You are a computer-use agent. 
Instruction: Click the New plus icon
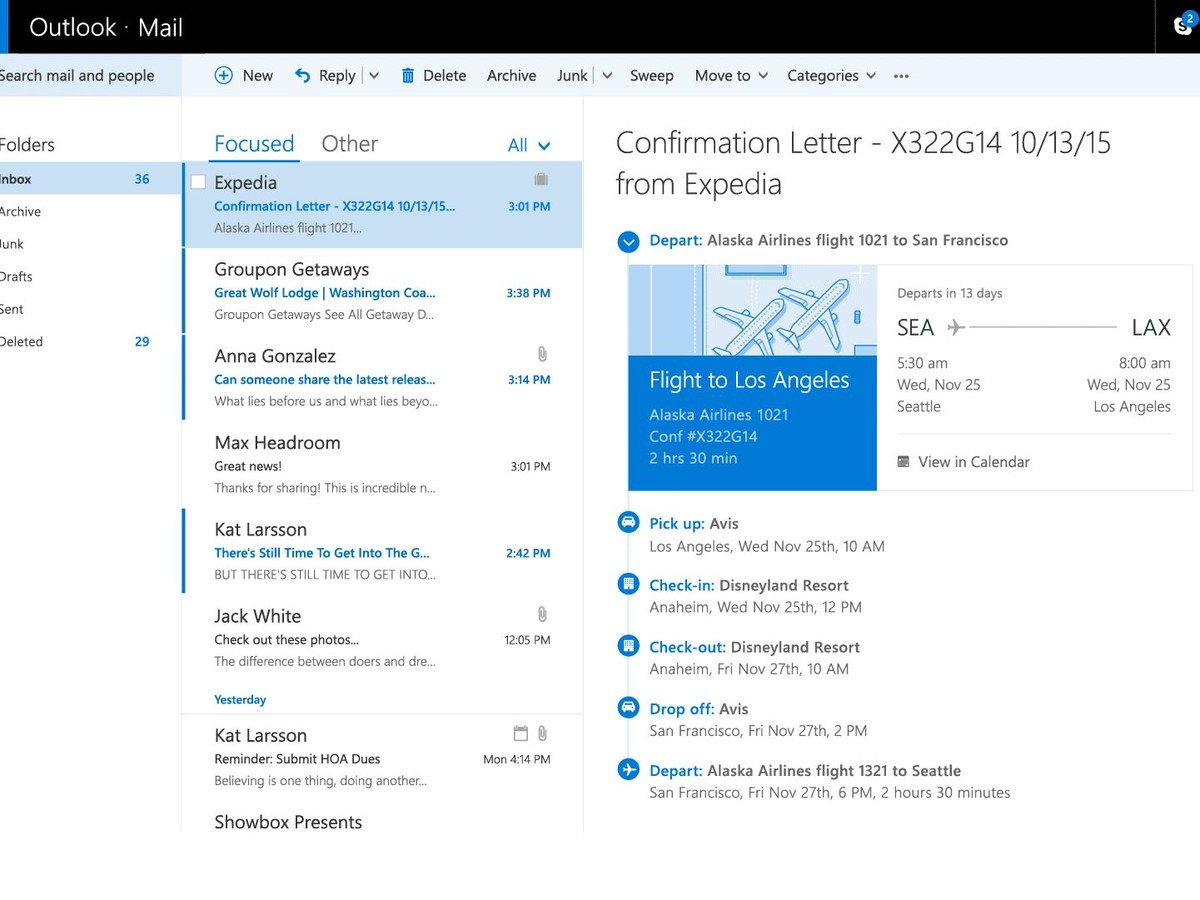[224, 75]
